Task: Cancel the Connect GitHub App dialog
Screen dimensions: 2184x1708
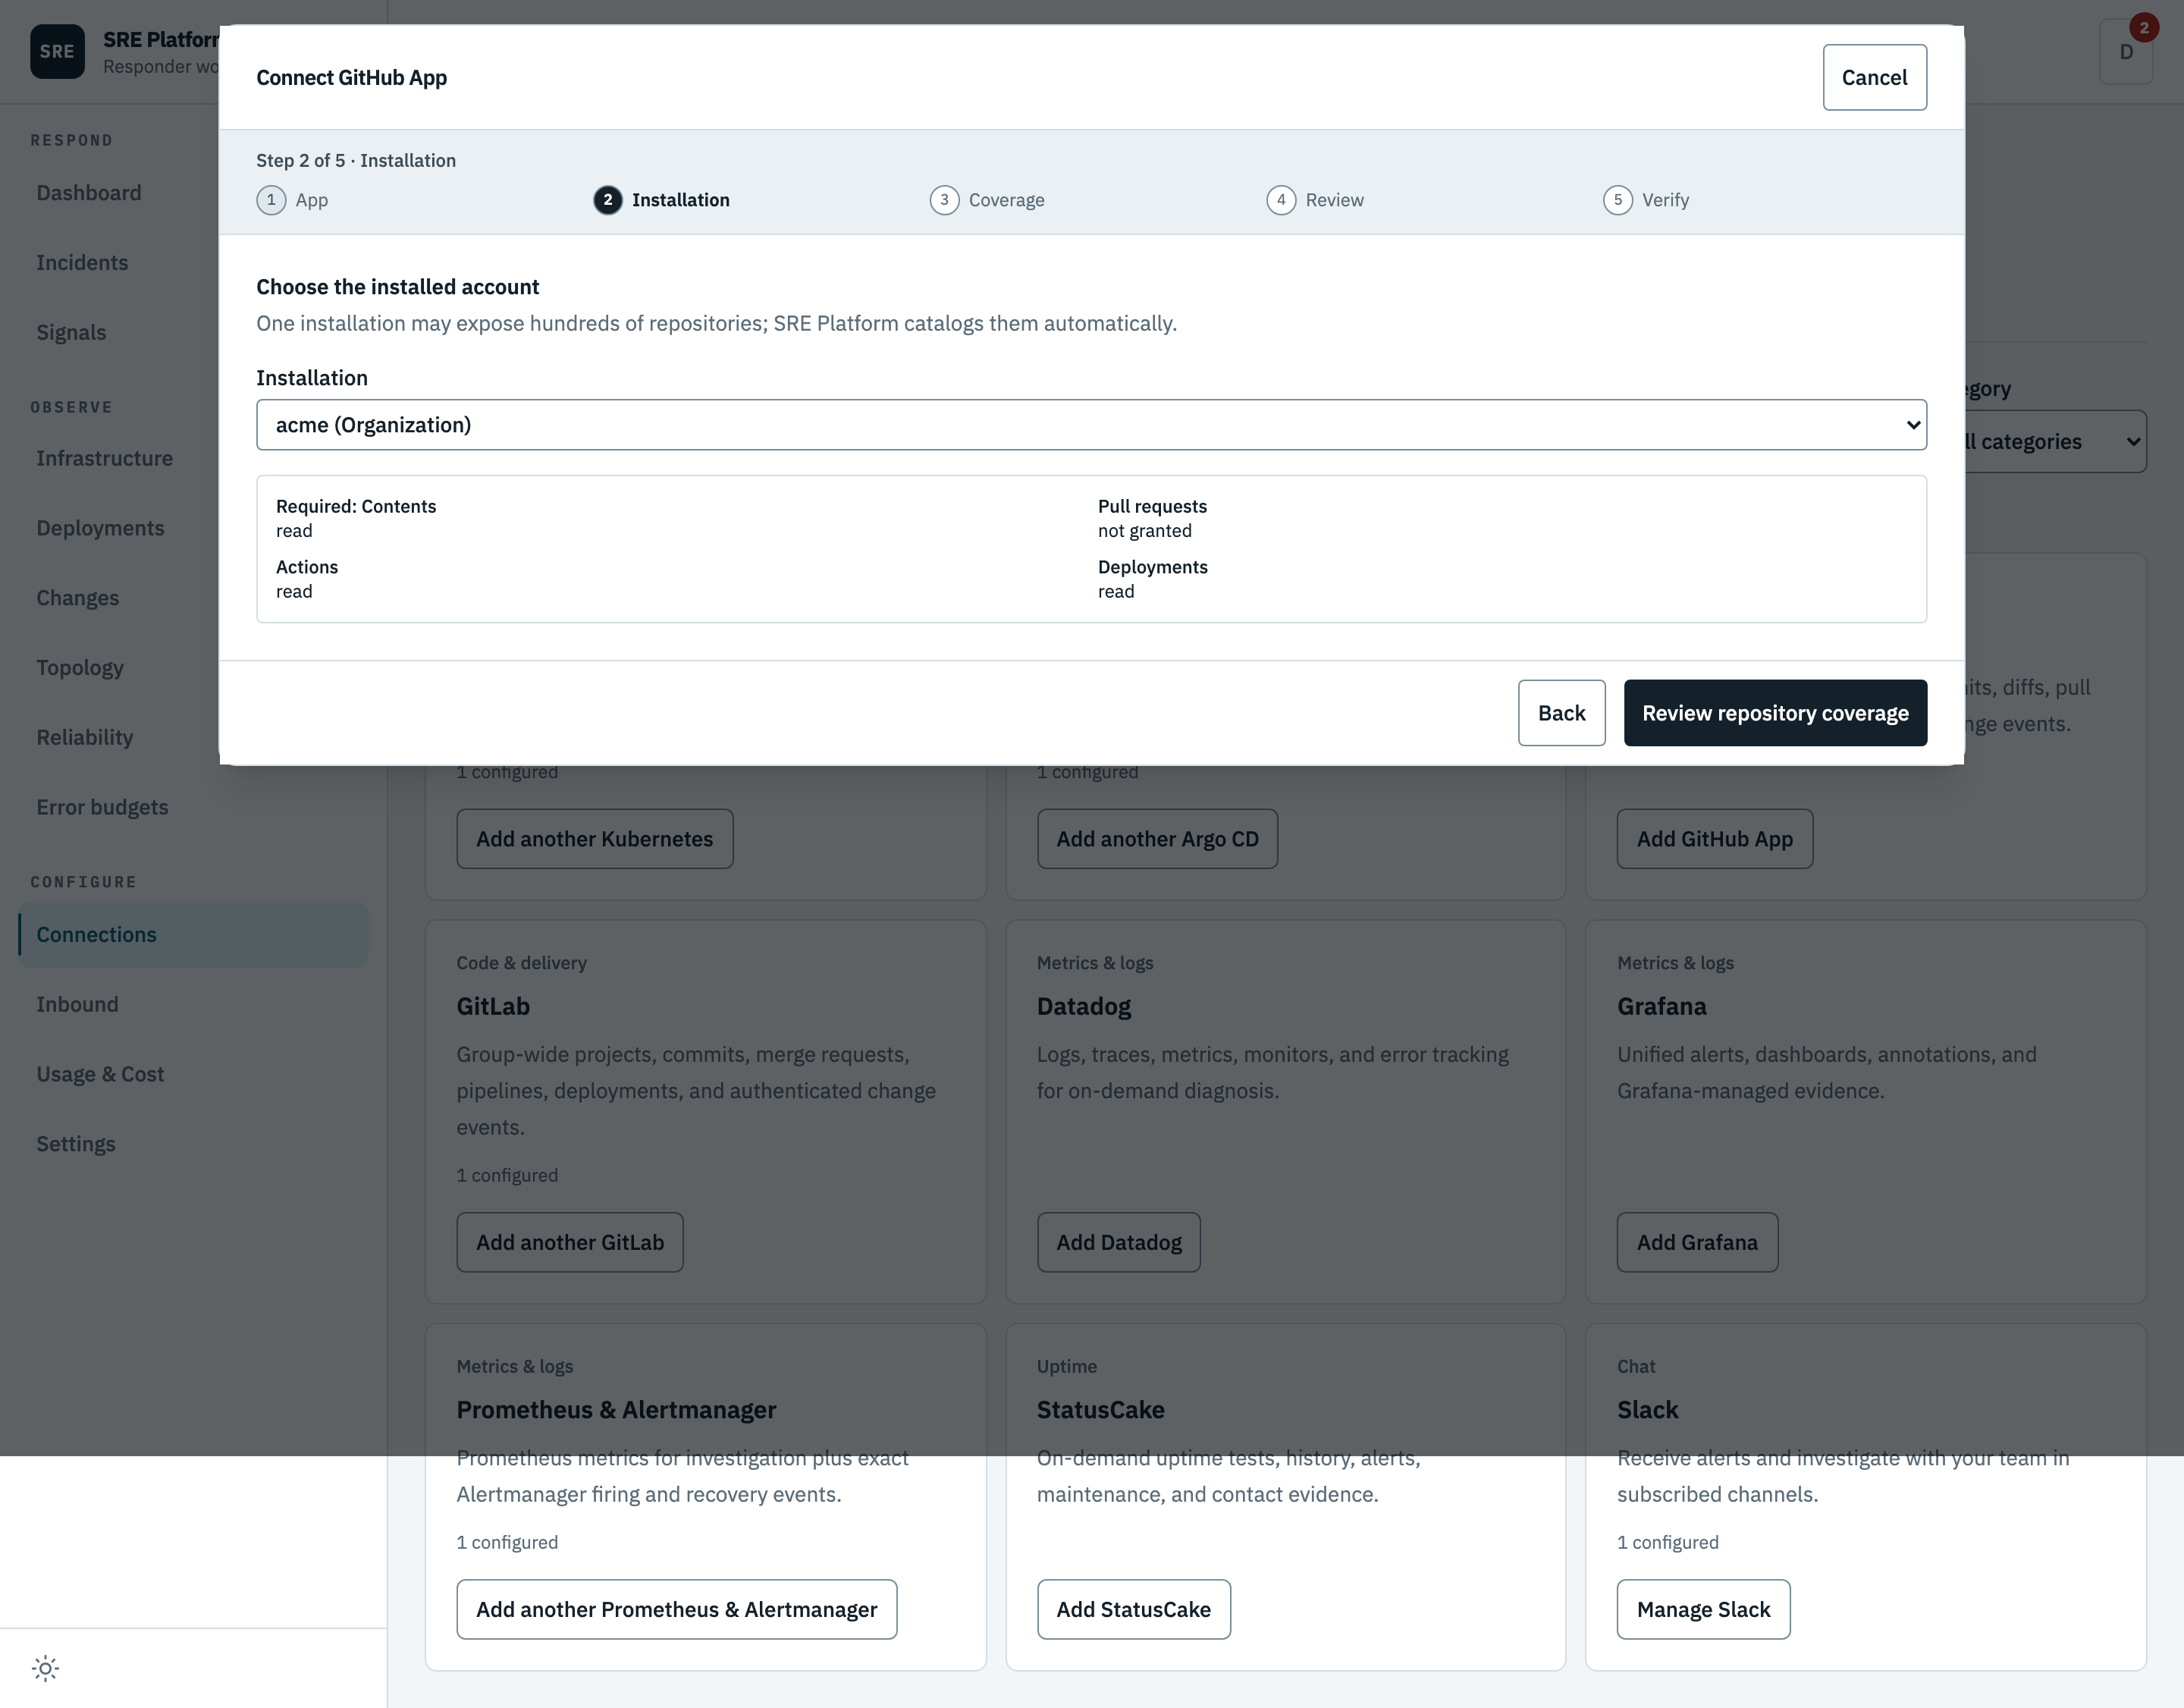Action: tap(1874, 77)
